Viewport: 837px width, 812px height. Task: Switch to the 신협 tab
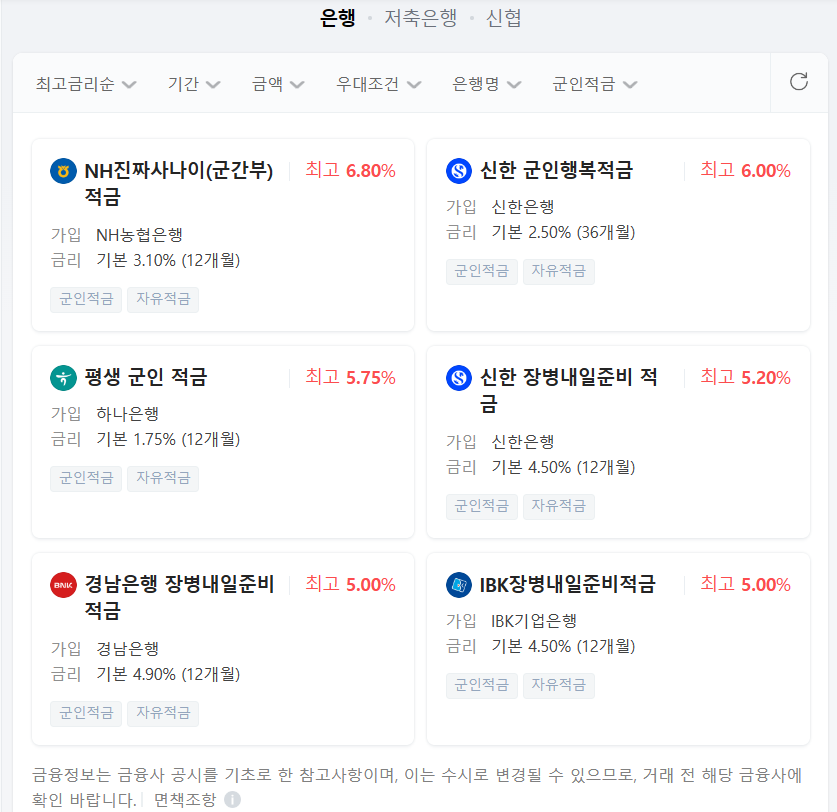coord(503,18)
